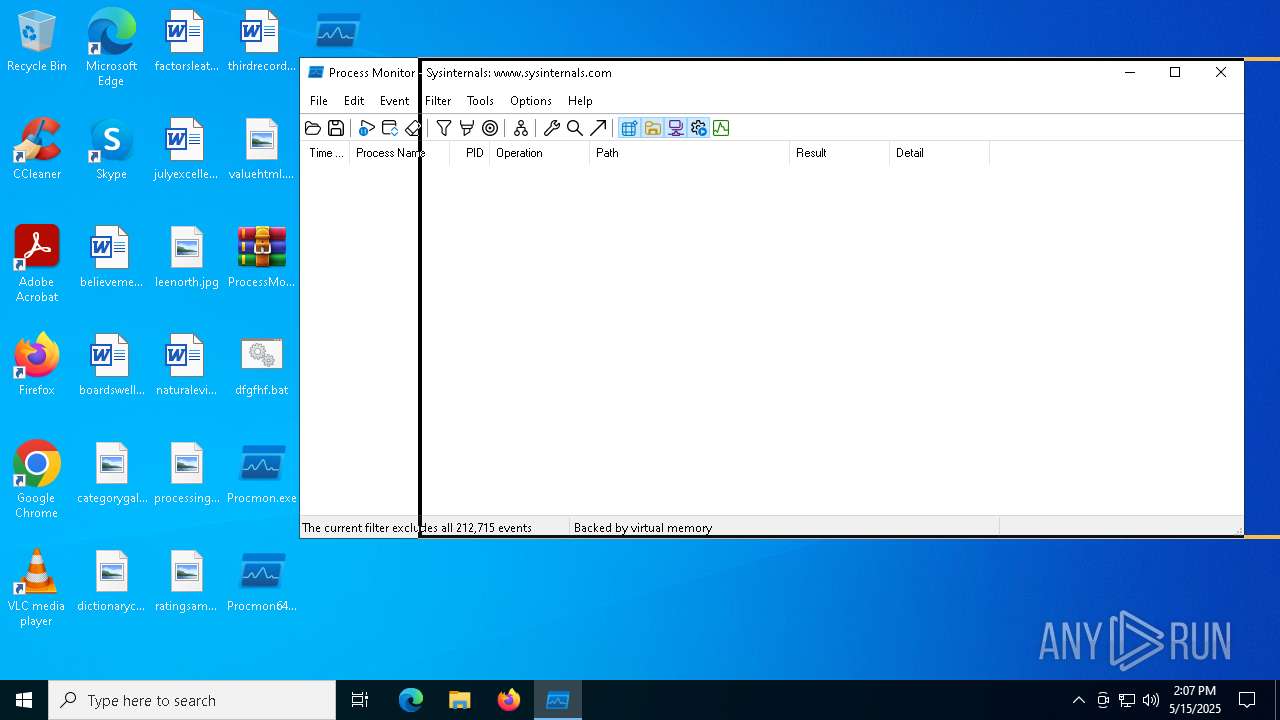Click the Time column header

325,153
